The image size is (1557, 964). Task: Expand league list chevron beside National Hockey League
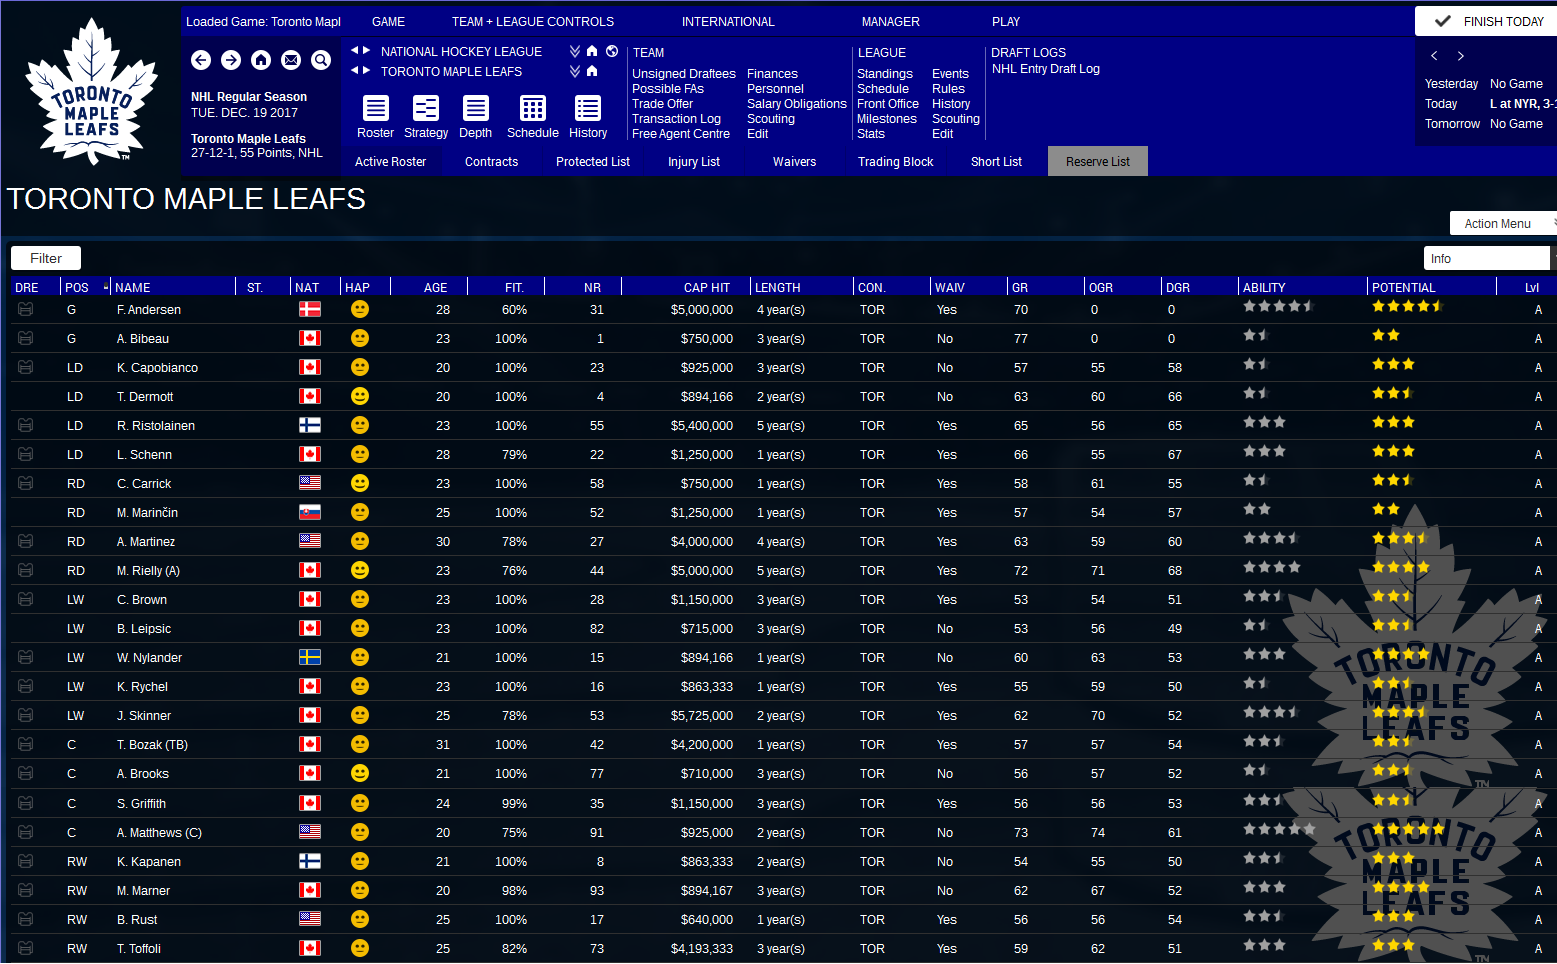point(575,51)
